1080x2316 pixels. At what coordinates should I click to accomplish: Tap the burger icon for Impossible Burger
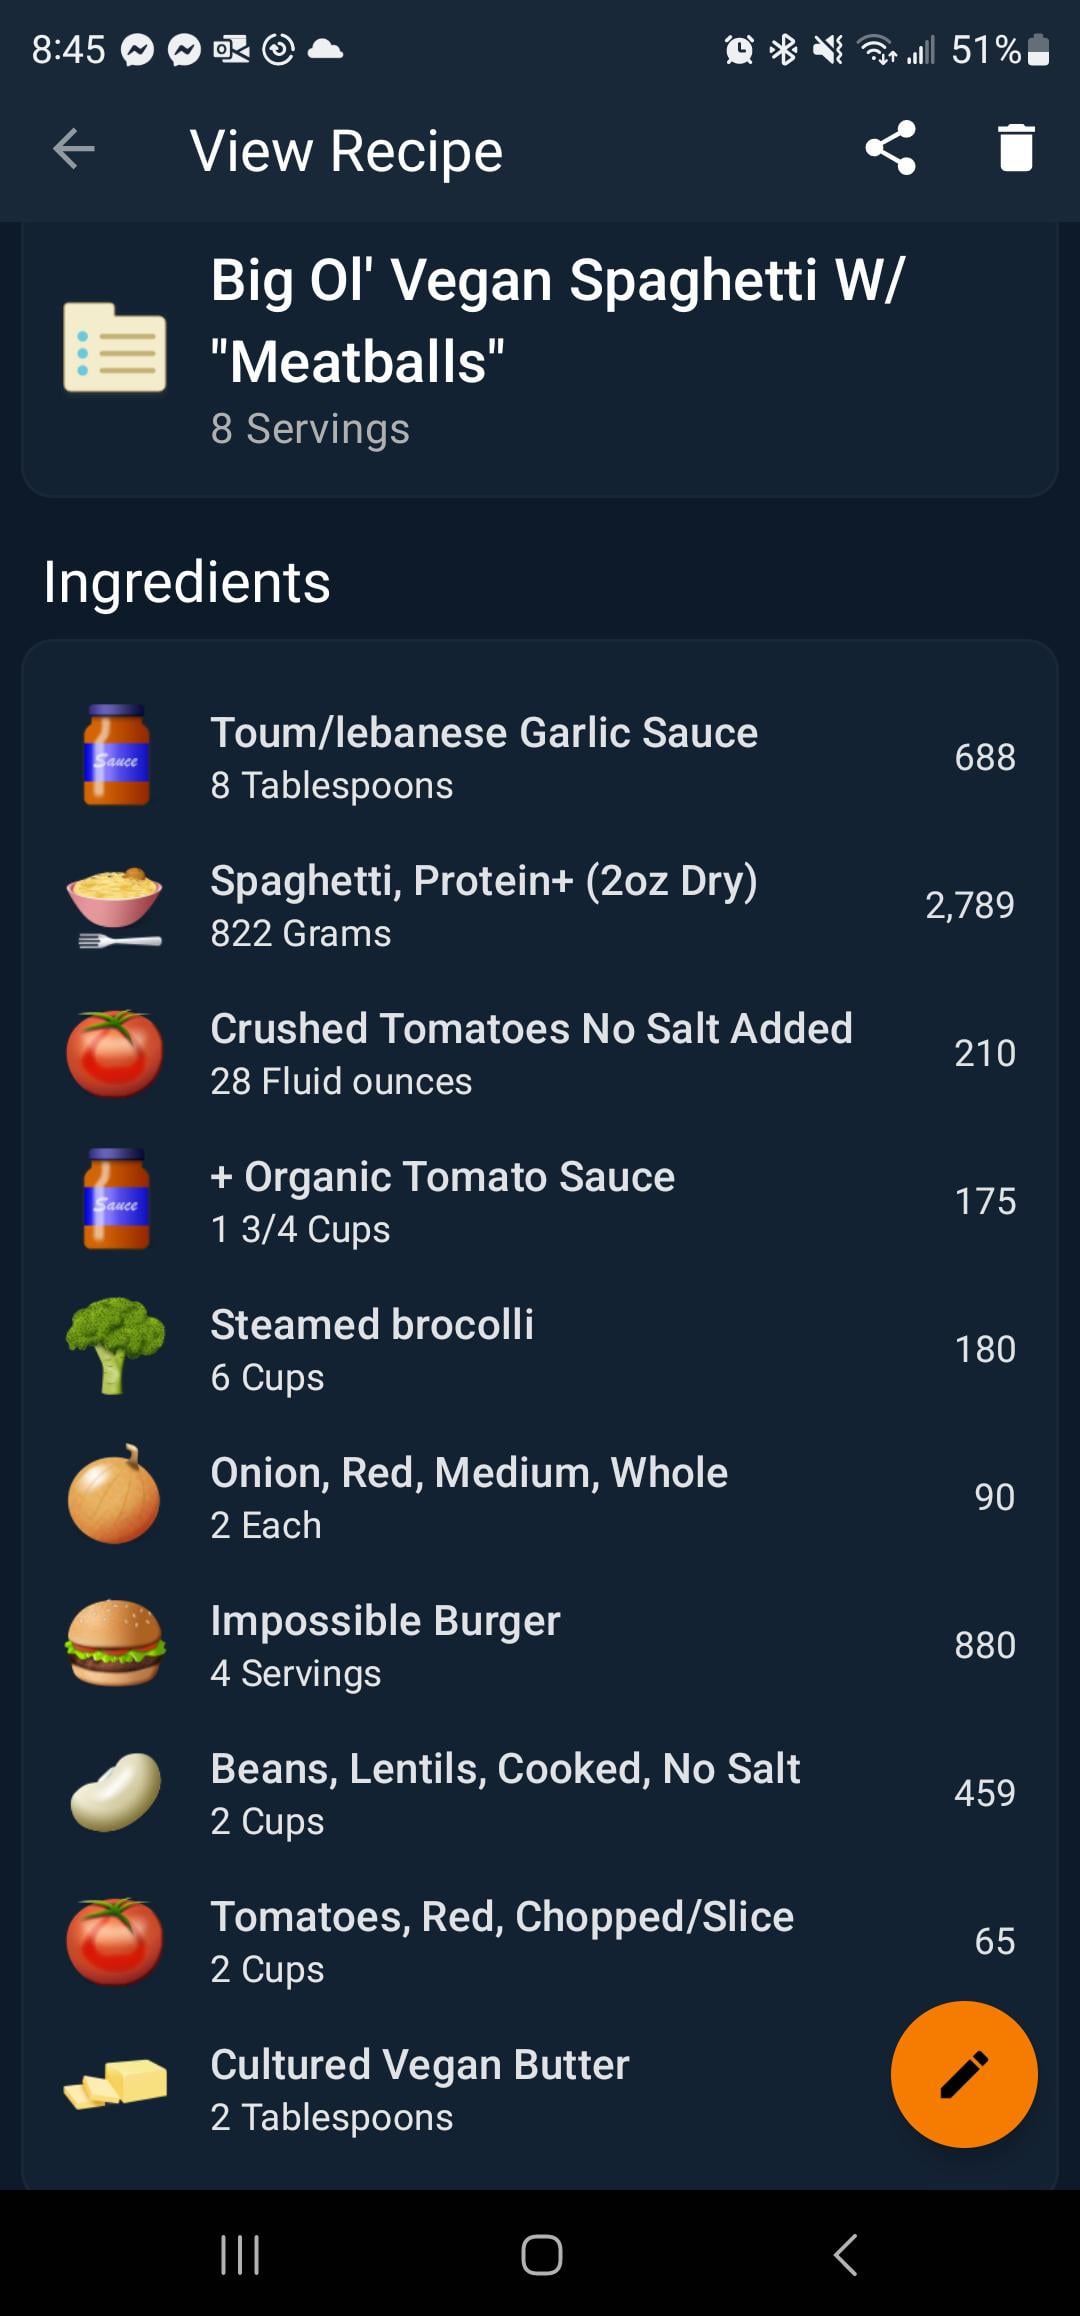[x=115, y=1643]
